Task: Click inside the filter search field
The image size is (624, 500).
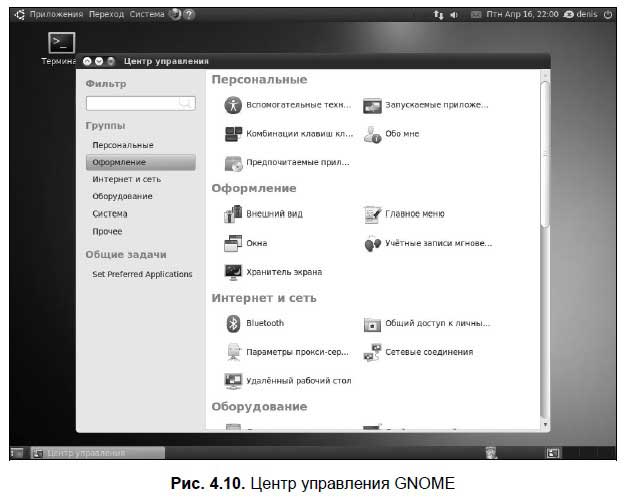Action: coord(140,104)
